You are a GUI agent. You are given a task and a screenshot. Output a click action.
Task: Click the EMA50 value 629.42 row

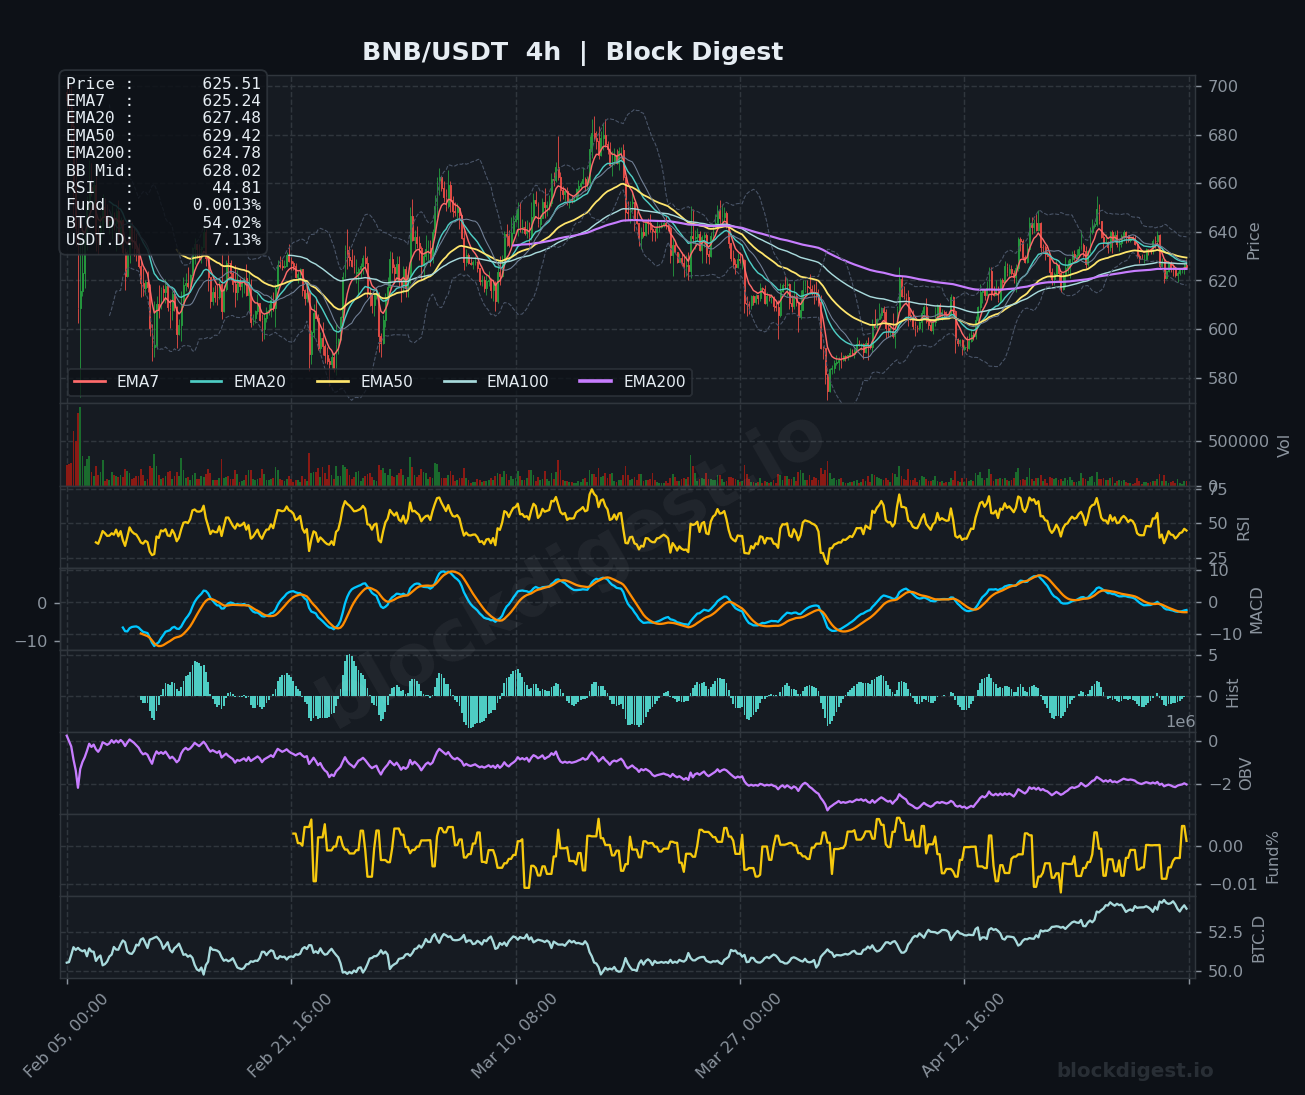point(163,135)
